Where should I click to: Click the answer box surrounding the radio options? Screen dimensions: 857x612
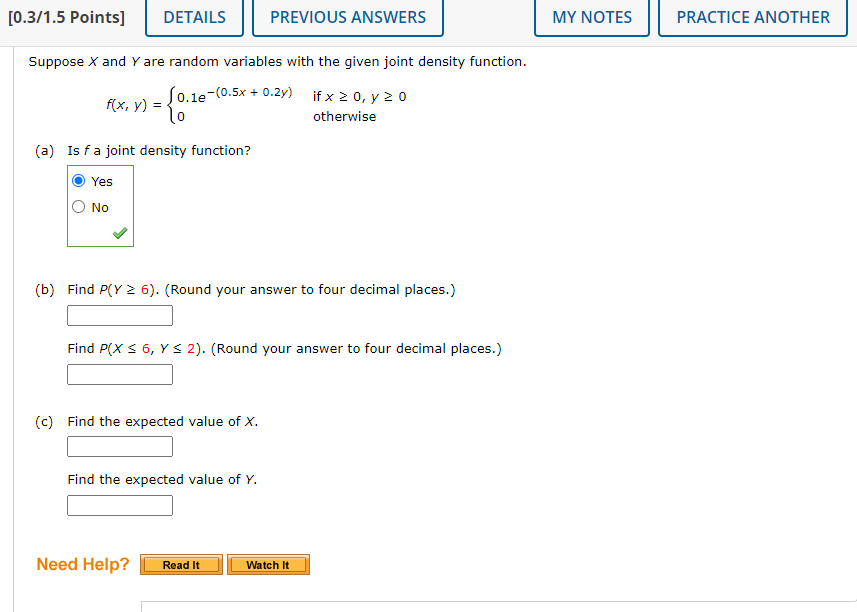[x=100, y=206]
